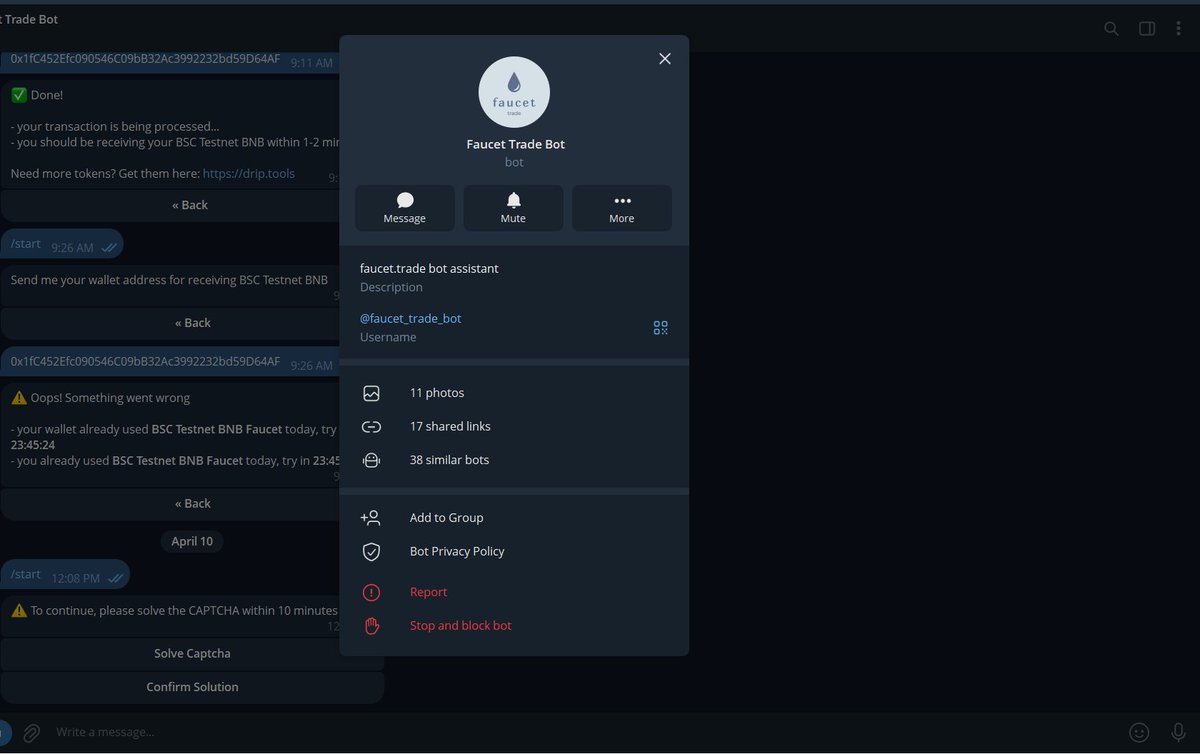
Task: Click the red report warning icon
Action: point(371,592)
